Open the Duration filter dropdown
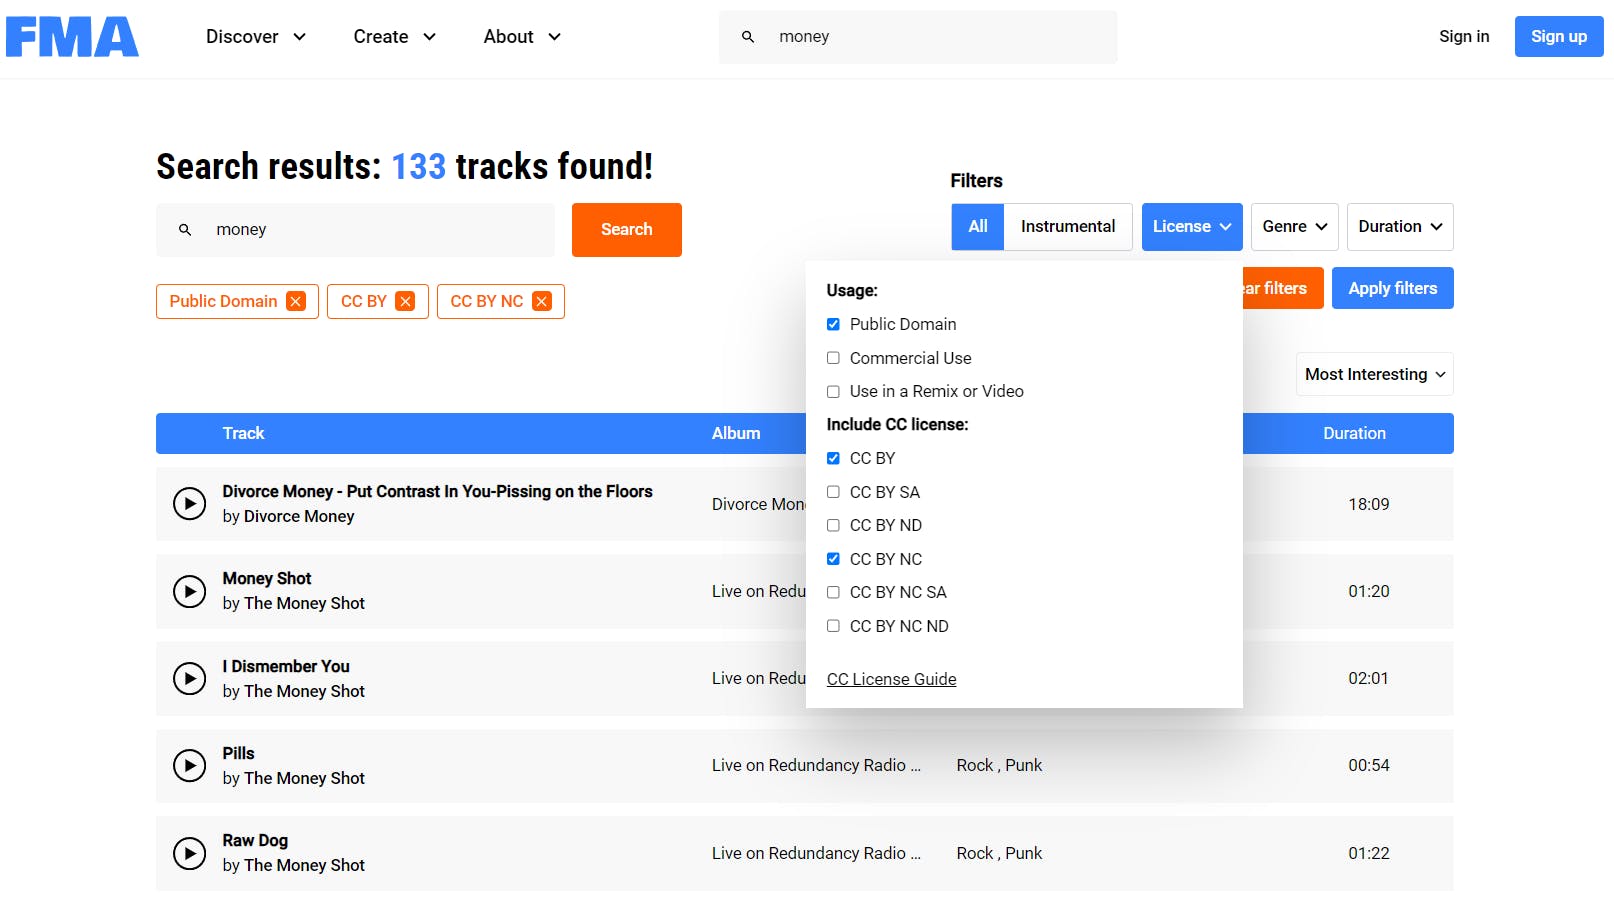The height and width of the screenshot is (904, 1614). [1399, 227]
